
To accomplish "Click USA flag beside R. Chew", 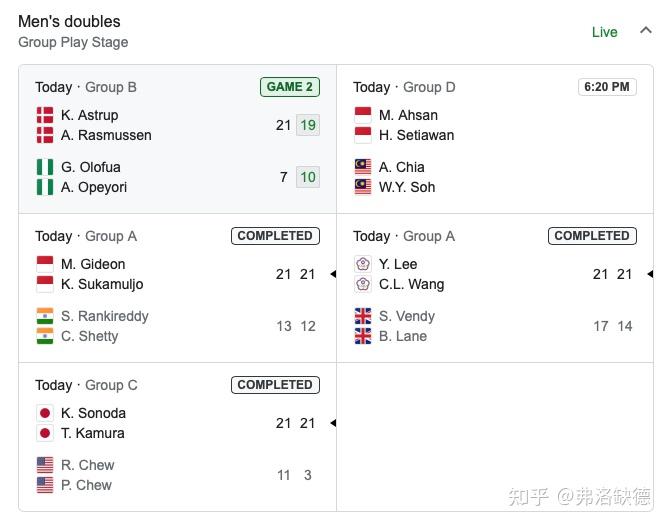I will (x=45, y=465).
